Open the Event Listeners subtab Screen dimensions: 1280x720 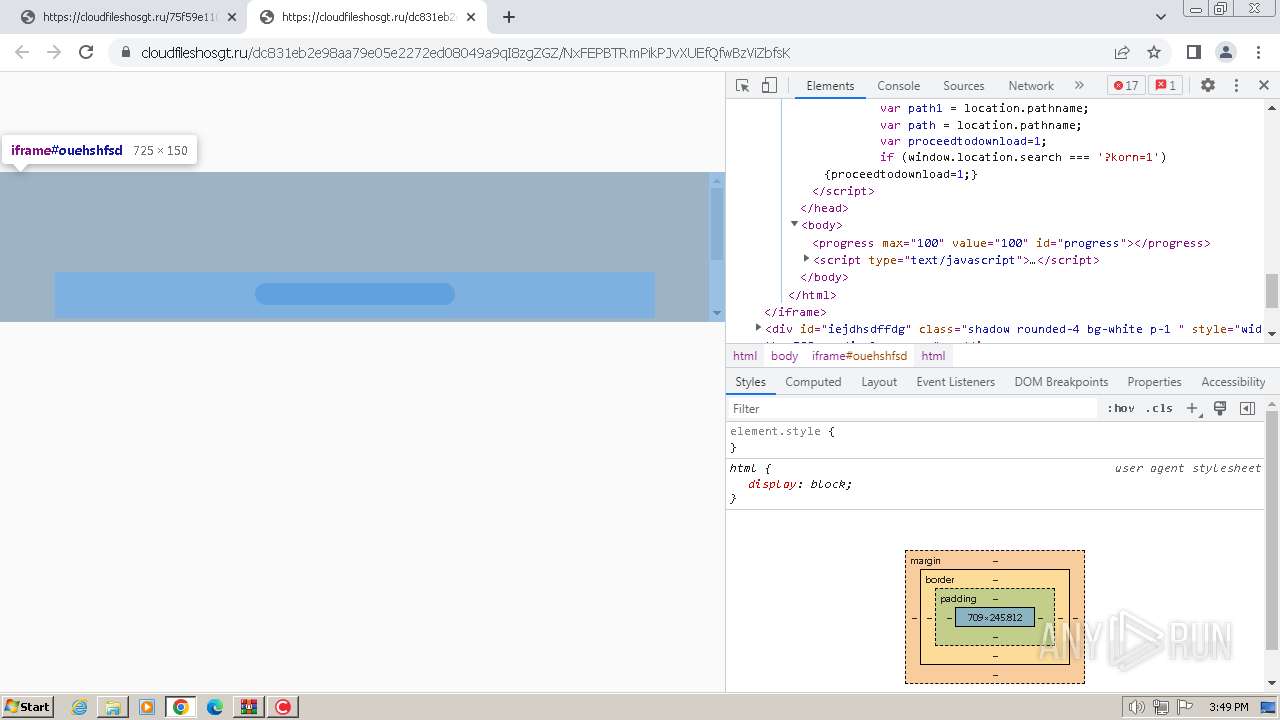pyautogui.click(x=955, y=382)
